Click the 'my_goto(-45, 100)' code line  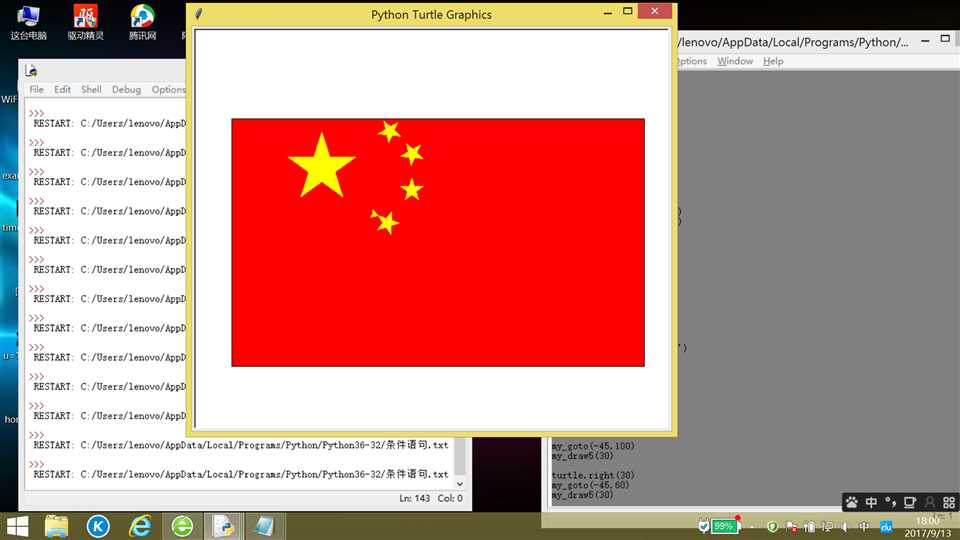point(593,446)
